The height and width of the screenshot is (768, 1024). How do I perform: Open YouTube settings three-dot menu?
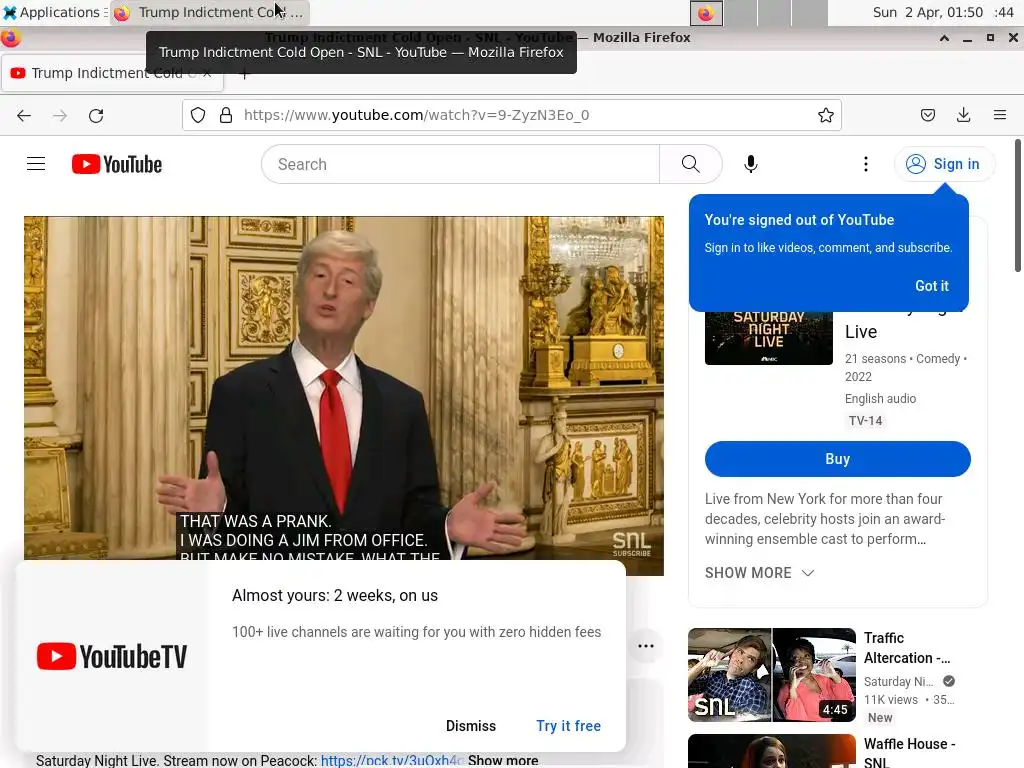tap(866, 164)
